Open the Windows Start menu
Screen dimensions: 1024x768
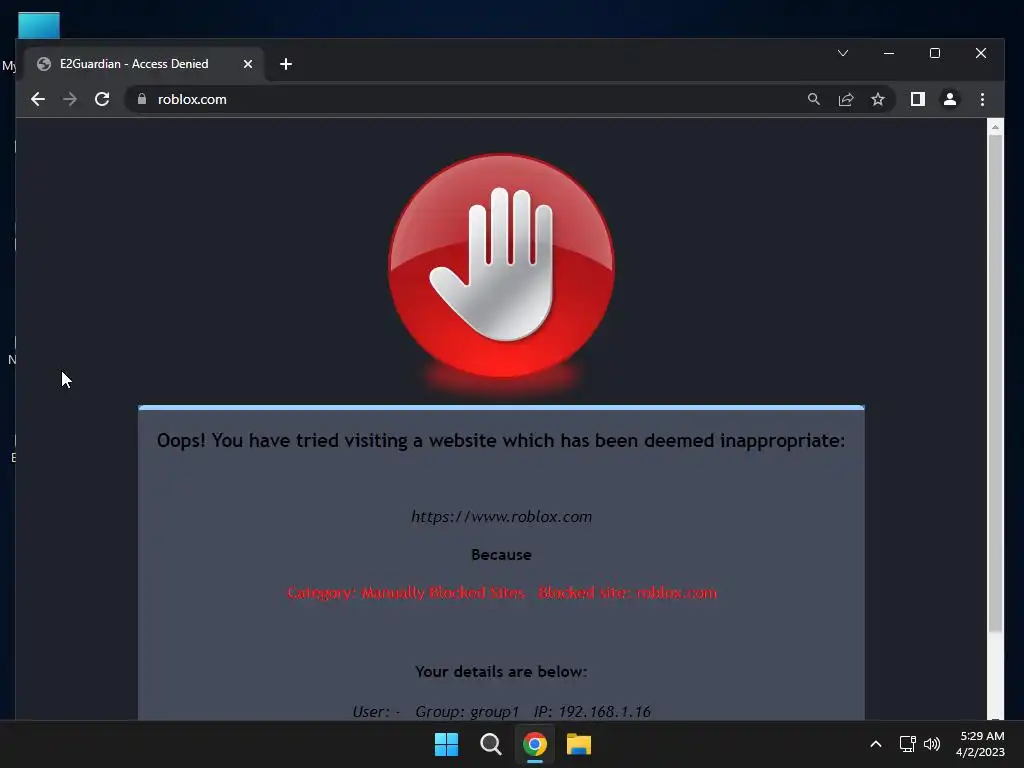[447, 744]
